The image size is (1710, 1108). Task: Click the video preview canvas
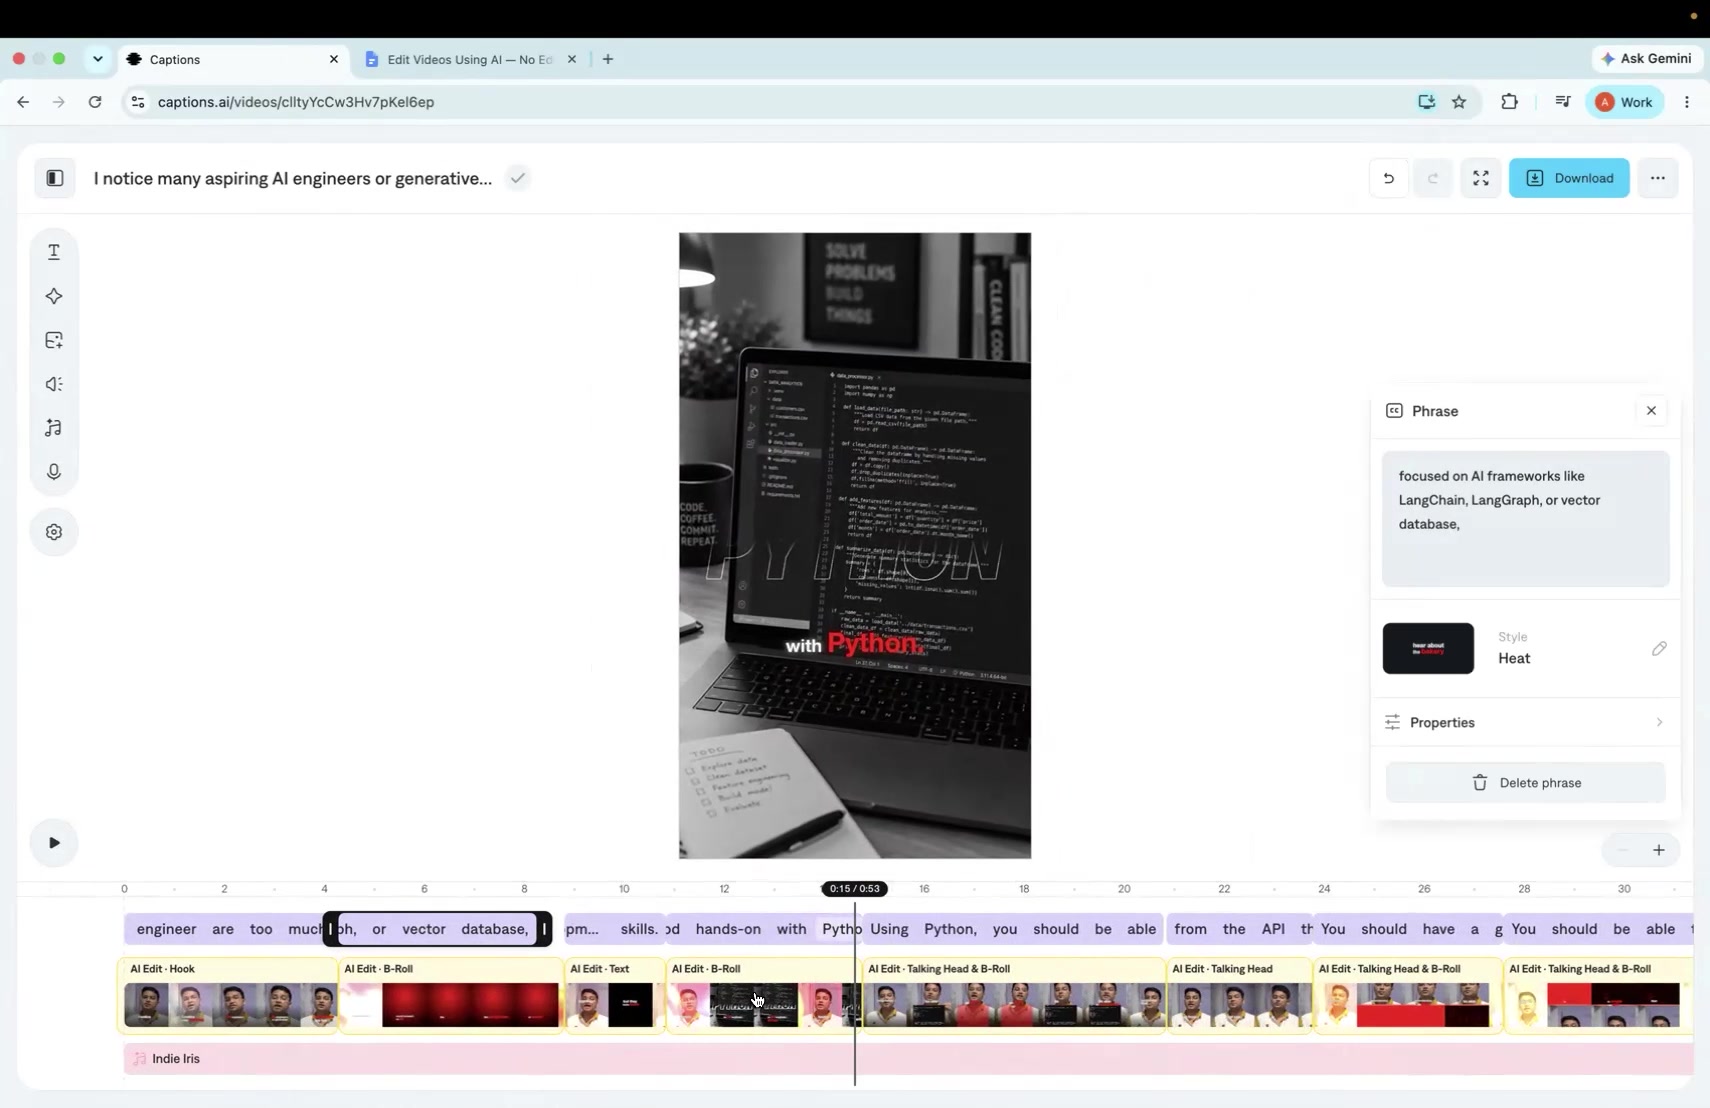click(x=855, y=546)
